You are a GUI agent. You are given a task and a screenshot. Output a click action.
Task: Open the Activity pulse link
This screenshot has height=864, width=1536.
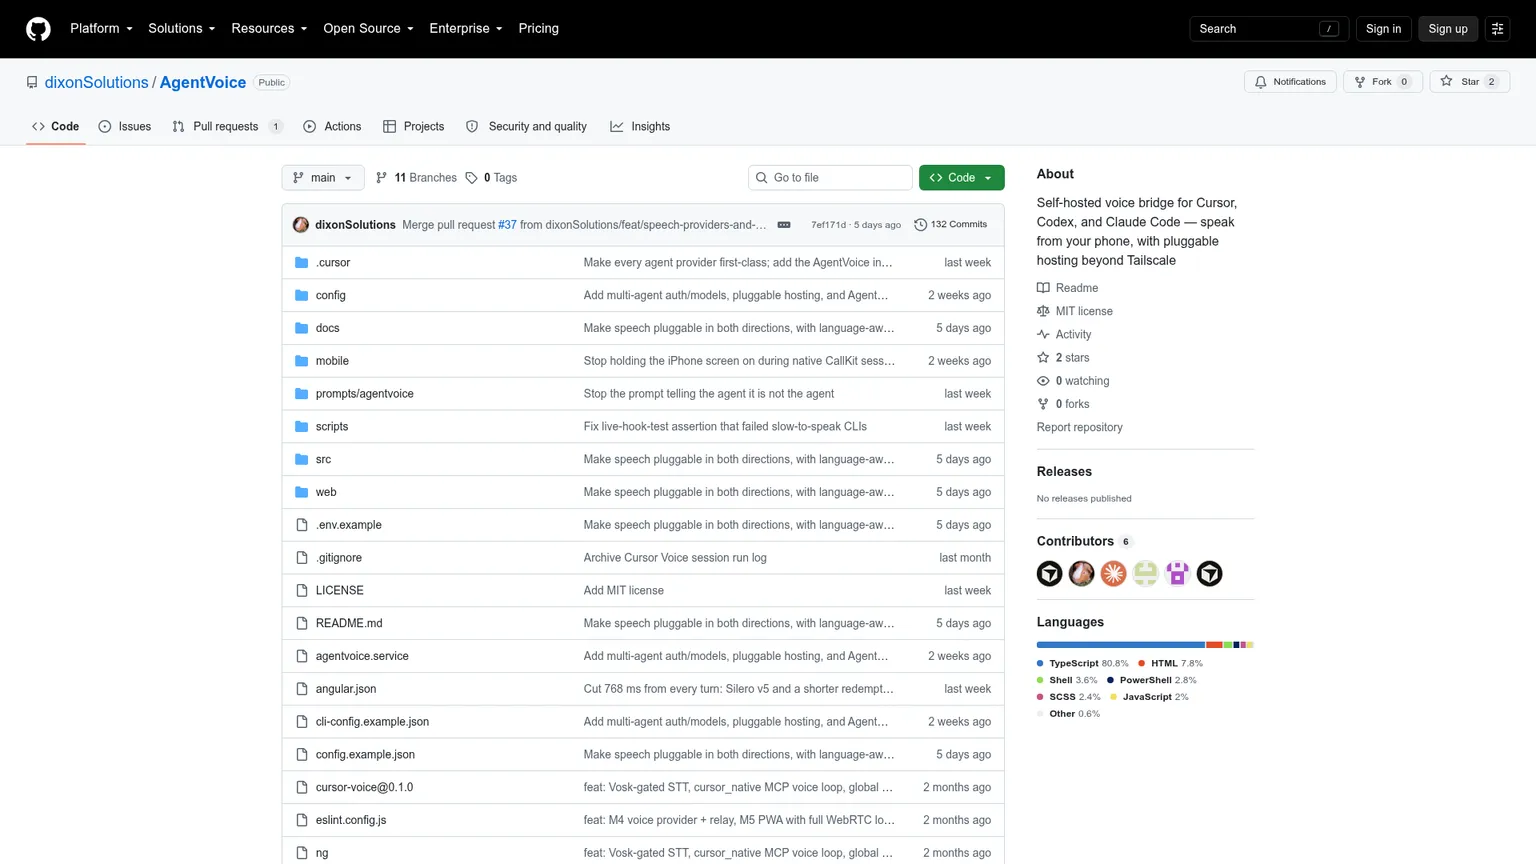tap(1064, 335)
